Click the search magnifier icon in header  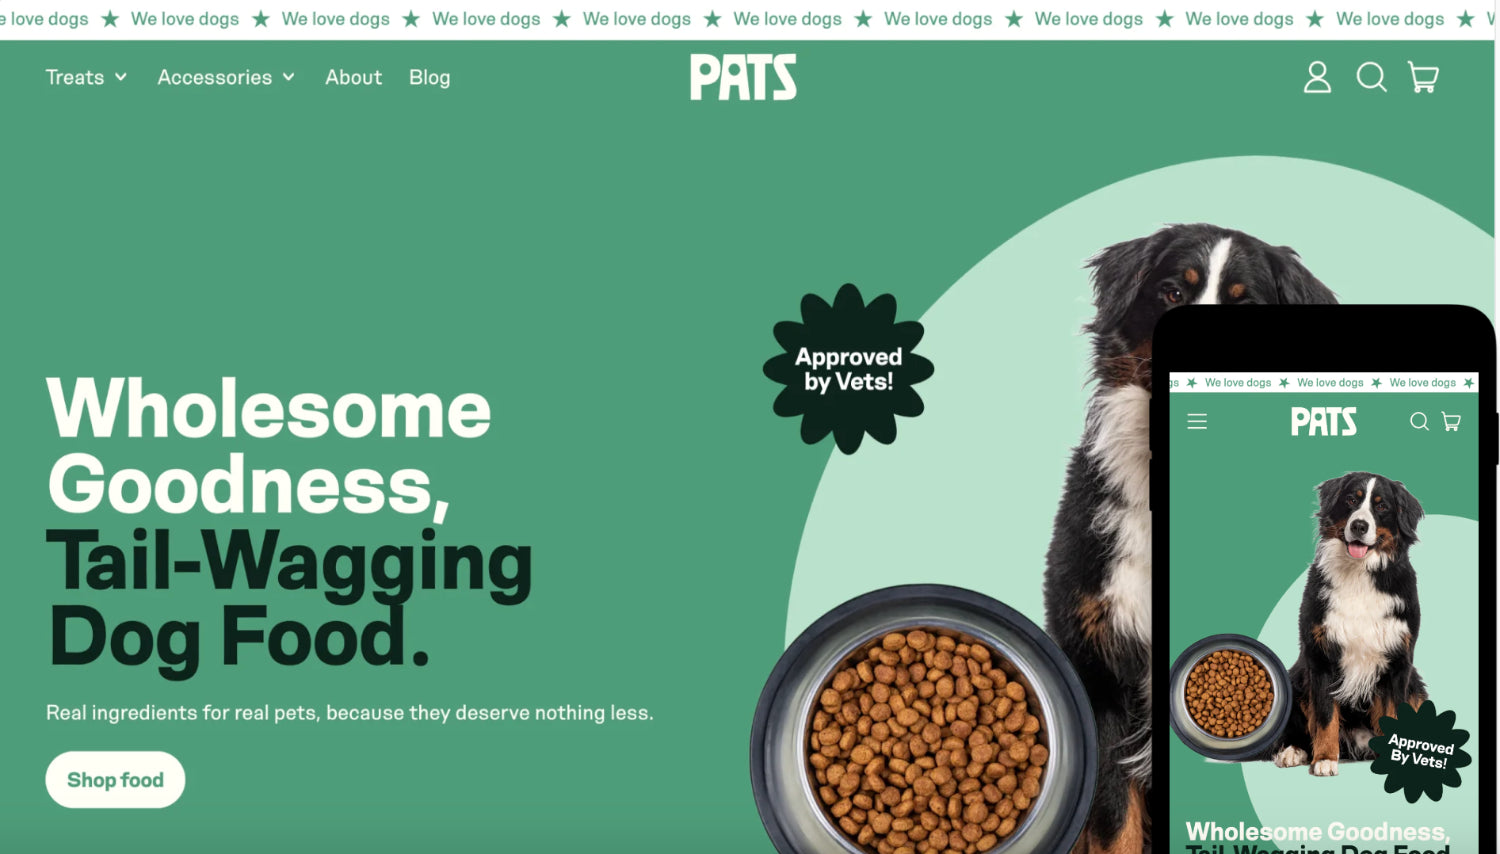(1371, 77)
